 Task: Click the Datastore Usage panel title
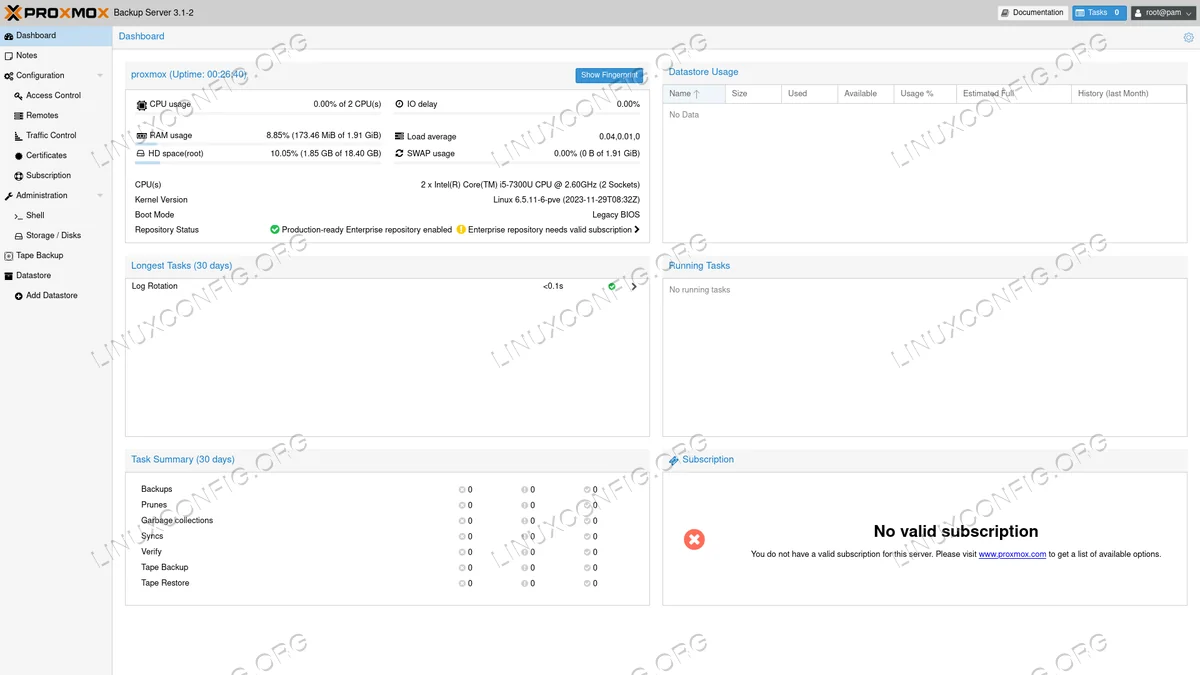[703, 72]
